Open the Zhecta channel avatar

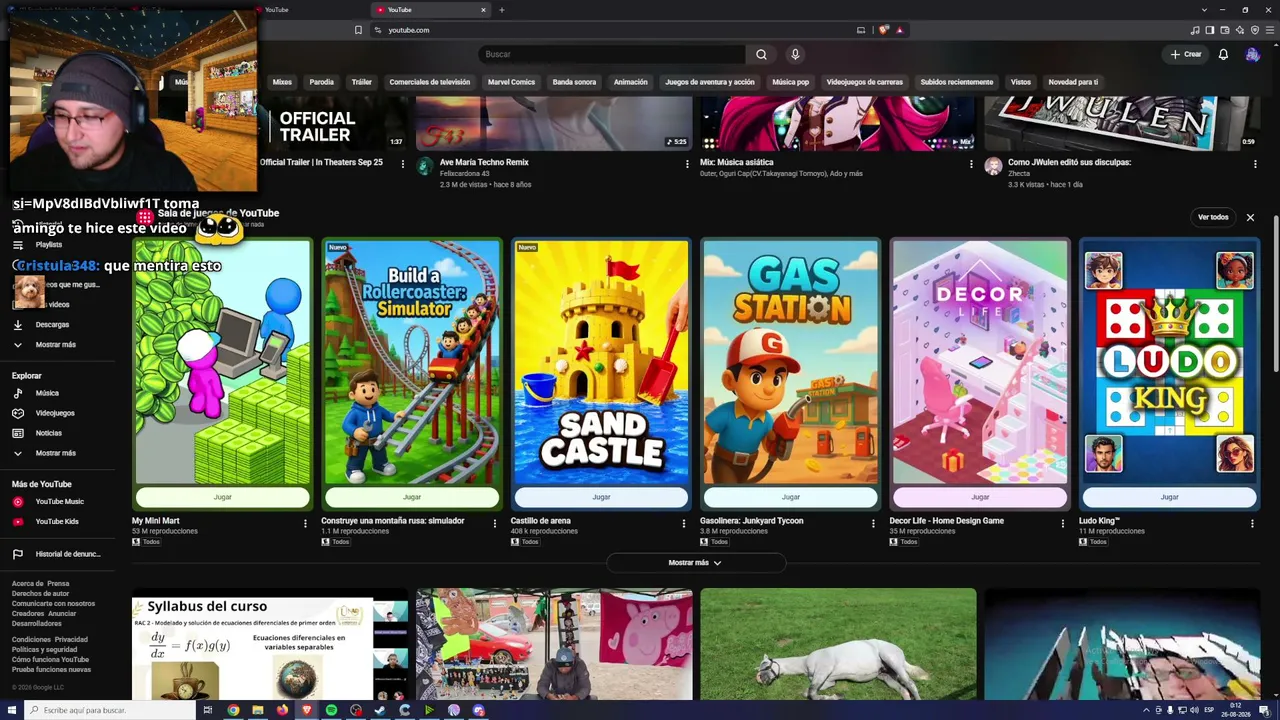[993, 166]
